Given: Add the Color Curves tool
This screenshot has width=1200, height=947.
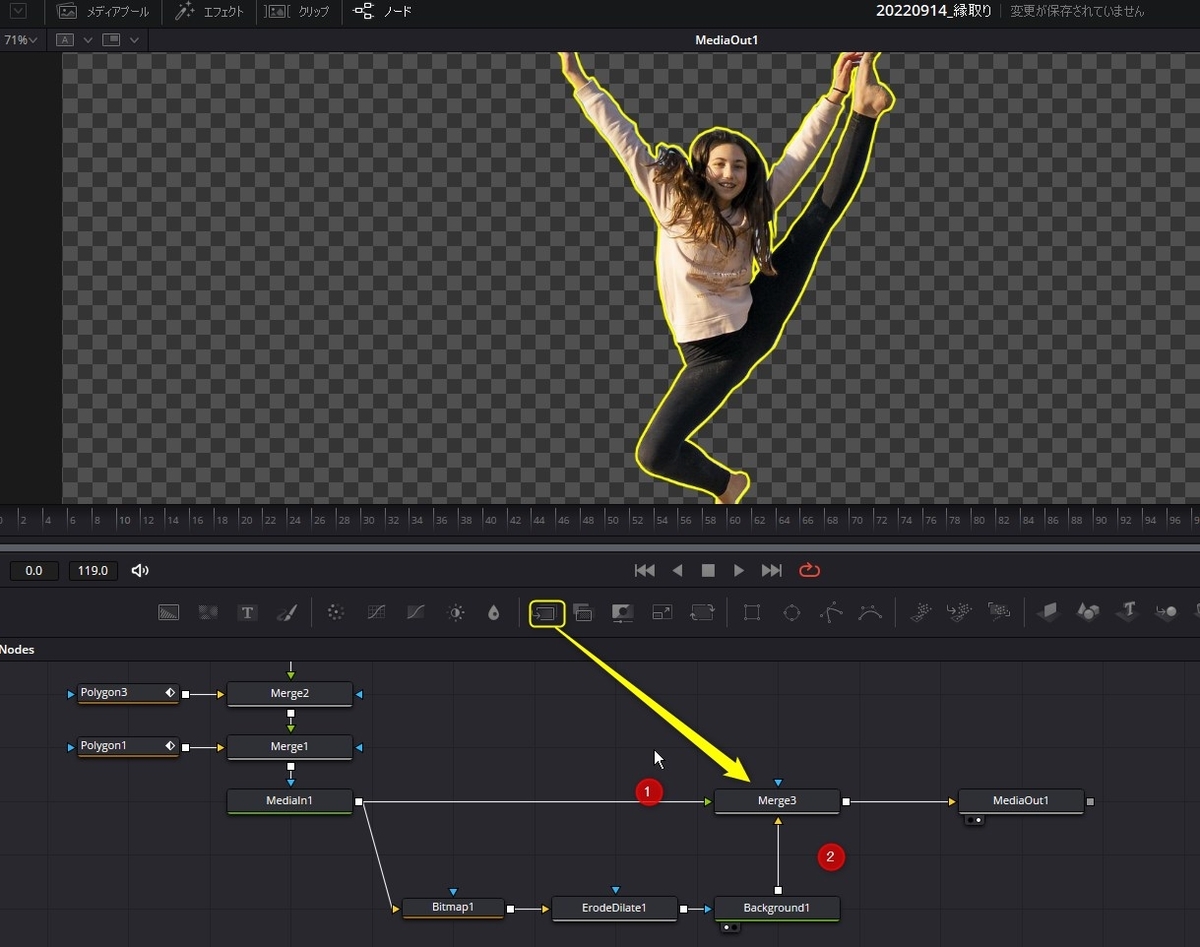Looking at the screenshot, I should coord(376,612).
